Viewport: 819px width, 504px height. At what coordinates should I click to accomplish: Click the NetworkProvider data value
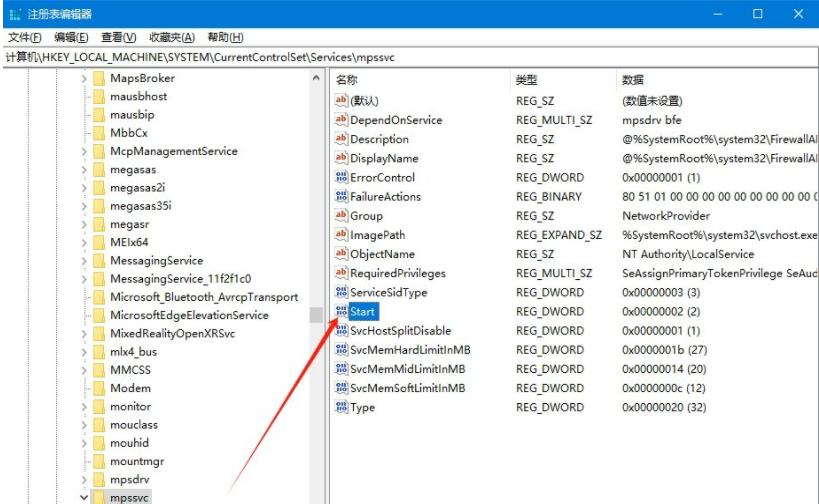click(x=666, y=216)
